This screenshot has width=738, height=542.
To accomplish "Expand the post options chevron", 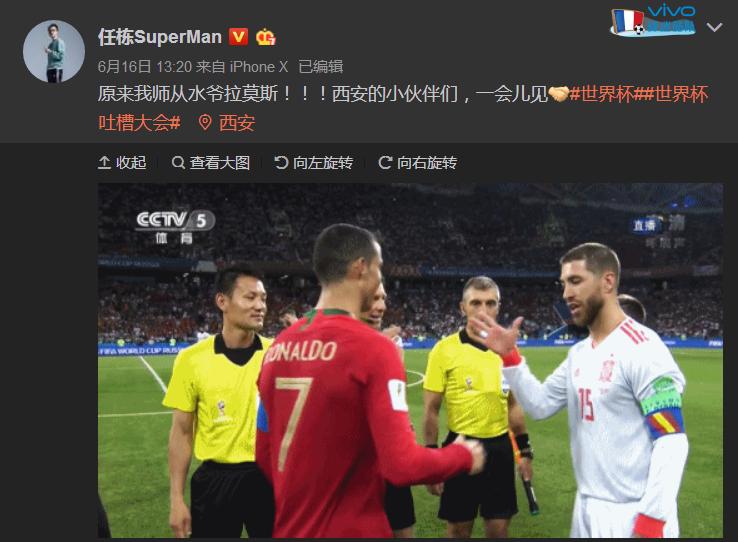I will pyautogui.click(x=714, y=27).
